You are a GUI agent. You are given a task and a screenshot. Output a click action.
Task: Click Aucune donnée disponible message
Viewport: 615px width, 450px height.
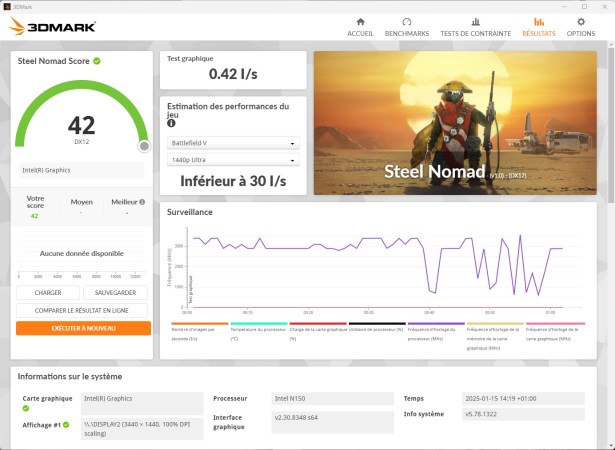pos(82,253)
